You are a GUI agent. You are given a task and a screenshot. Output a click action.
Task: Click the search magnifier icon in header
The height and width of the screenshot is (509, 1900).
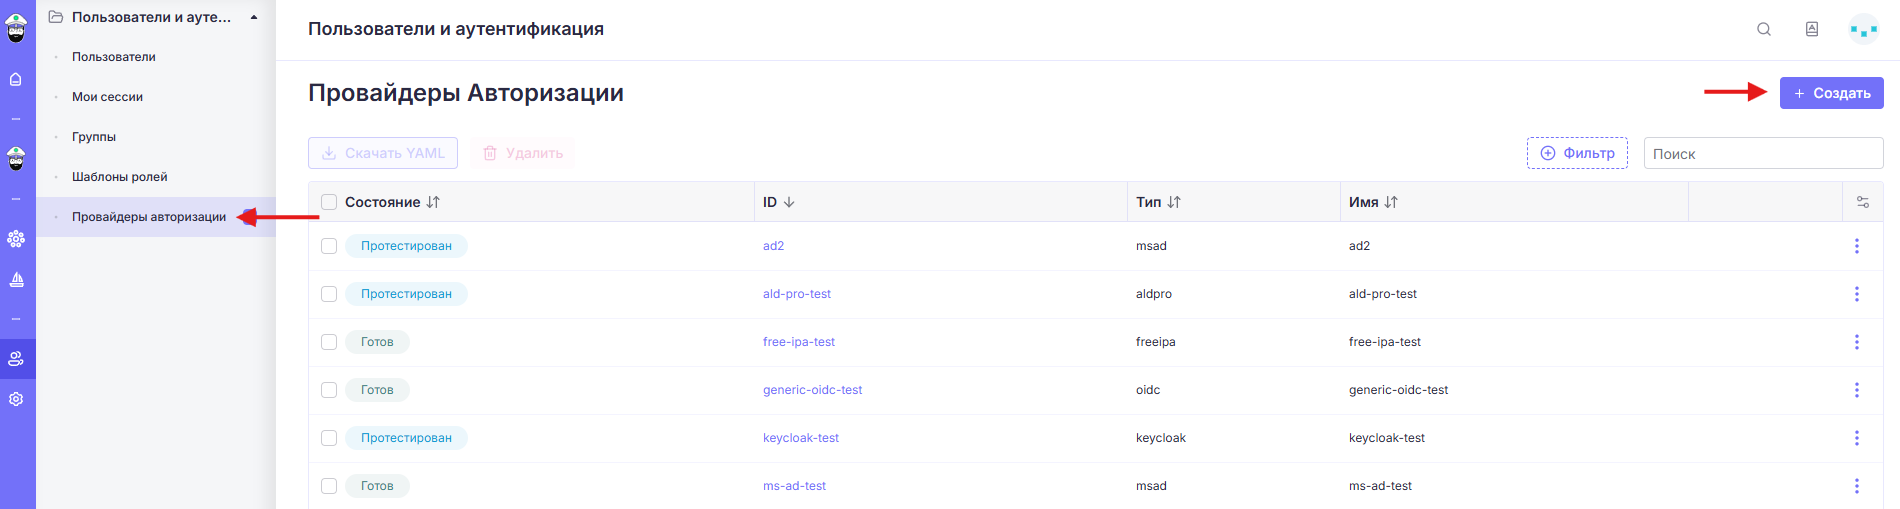[1764, 29]
